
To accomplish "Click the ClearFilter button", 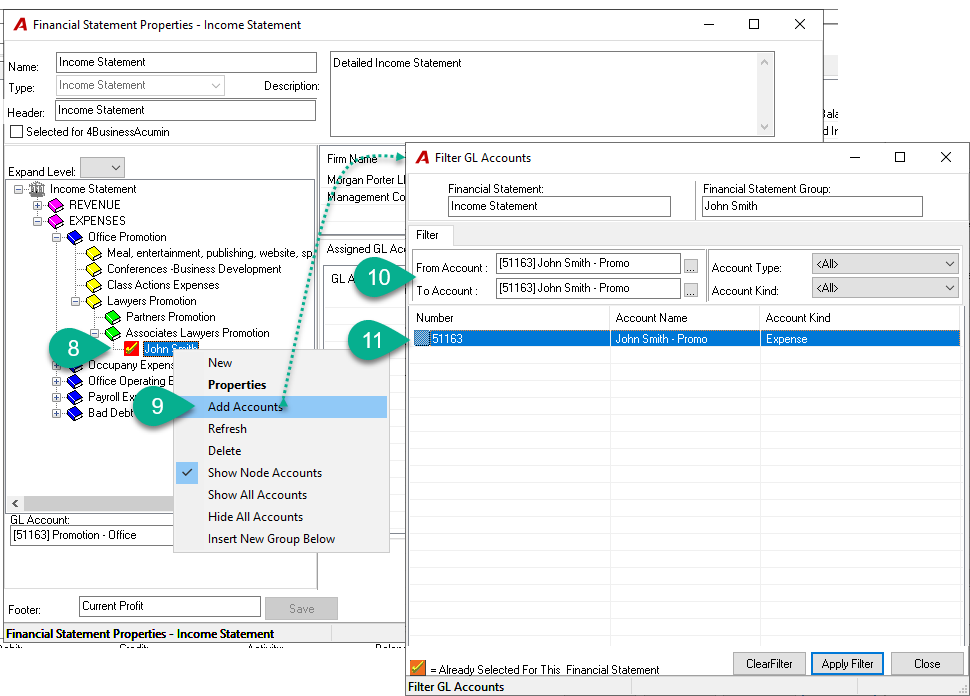I will click(769, 664).
